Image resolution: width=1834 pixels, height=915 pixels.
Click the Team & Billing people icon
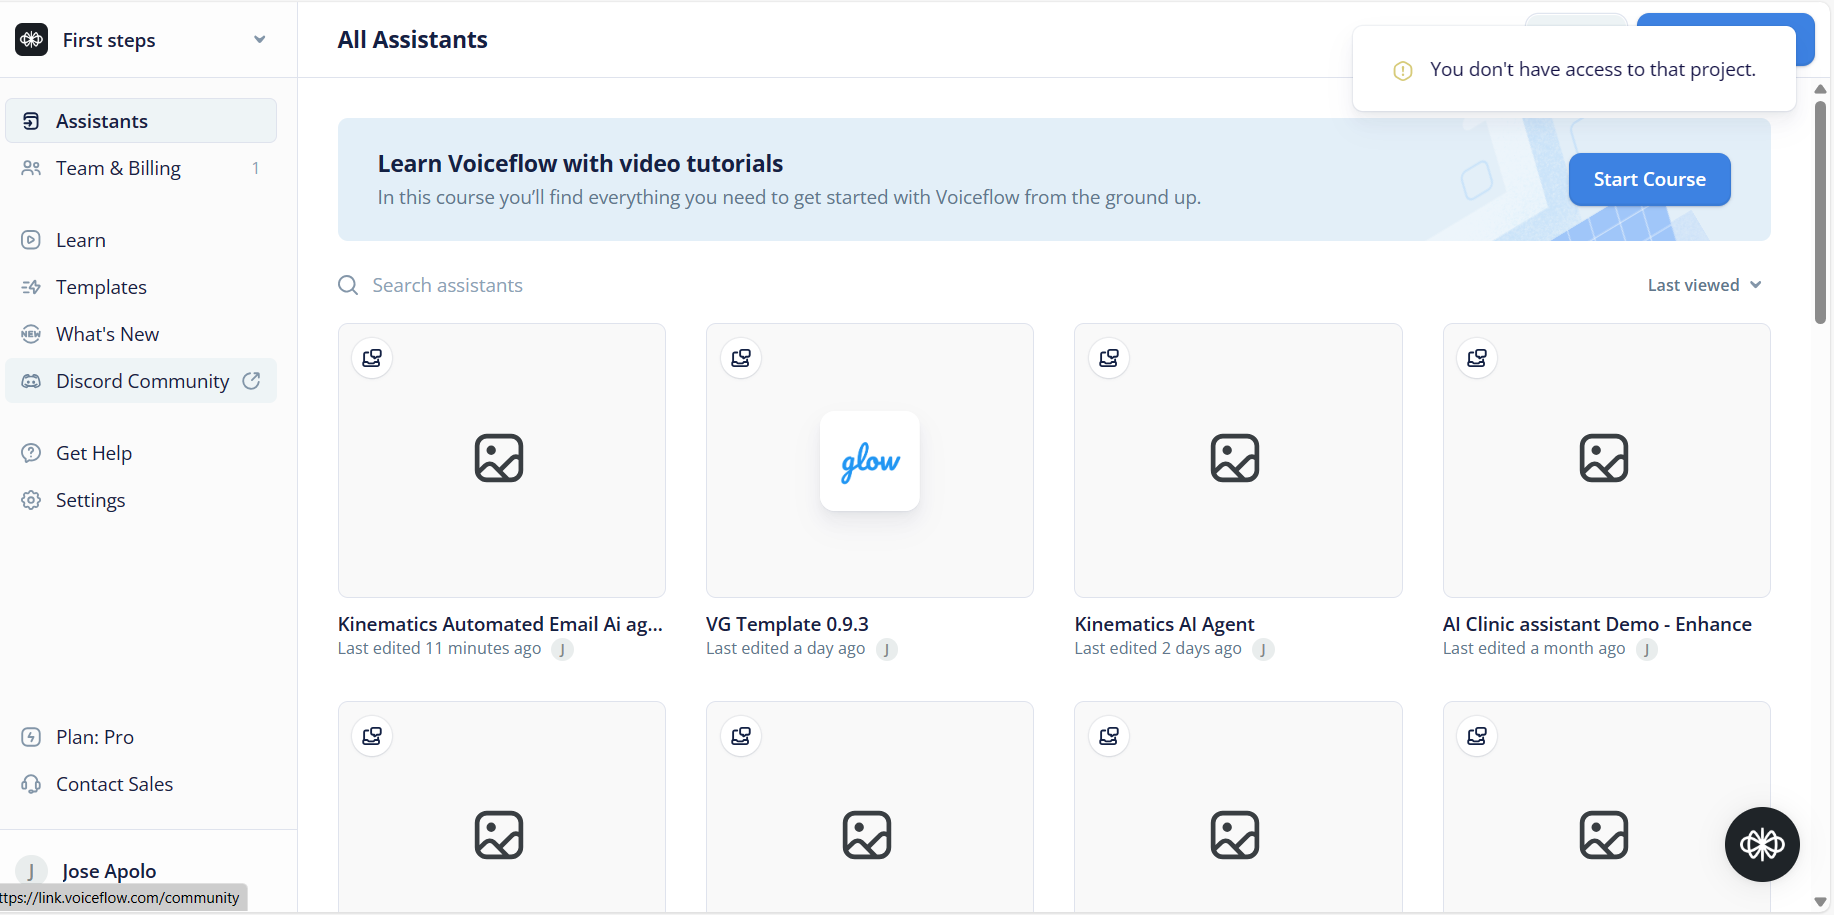(x=31, y=168)
